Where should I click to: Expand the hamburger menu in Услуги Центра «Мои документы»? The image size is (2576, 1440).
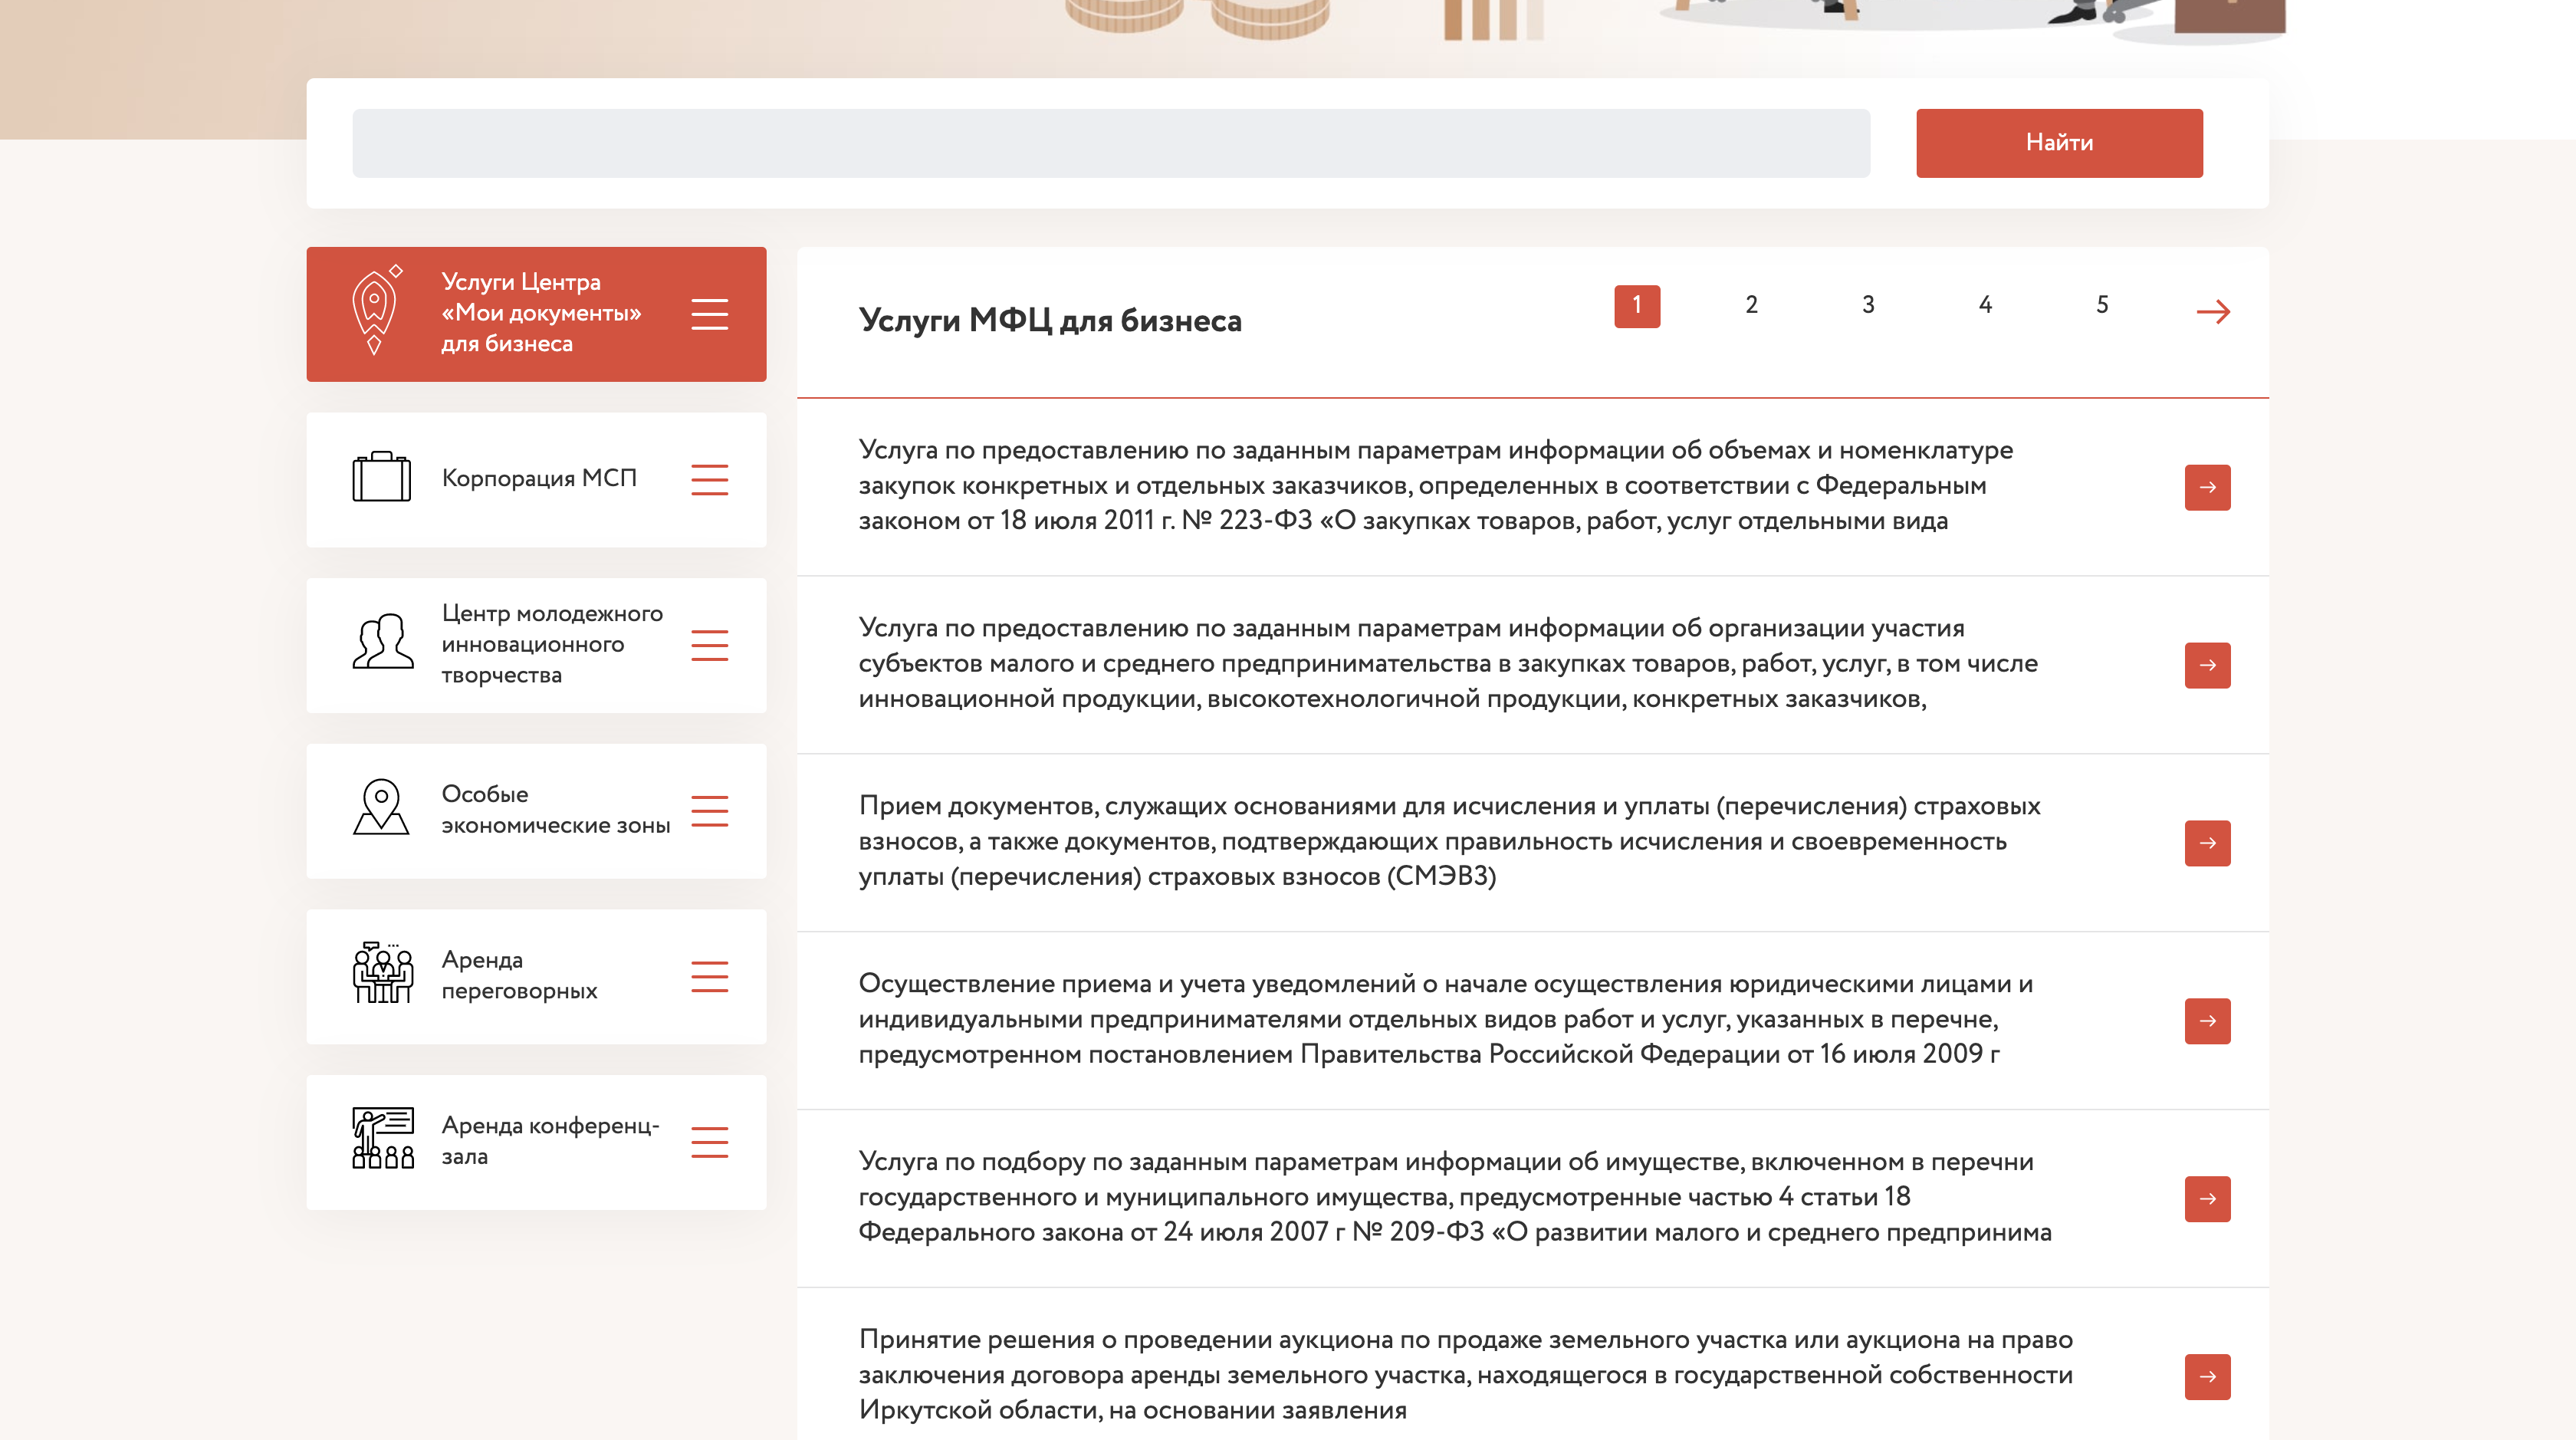[709, 314]
